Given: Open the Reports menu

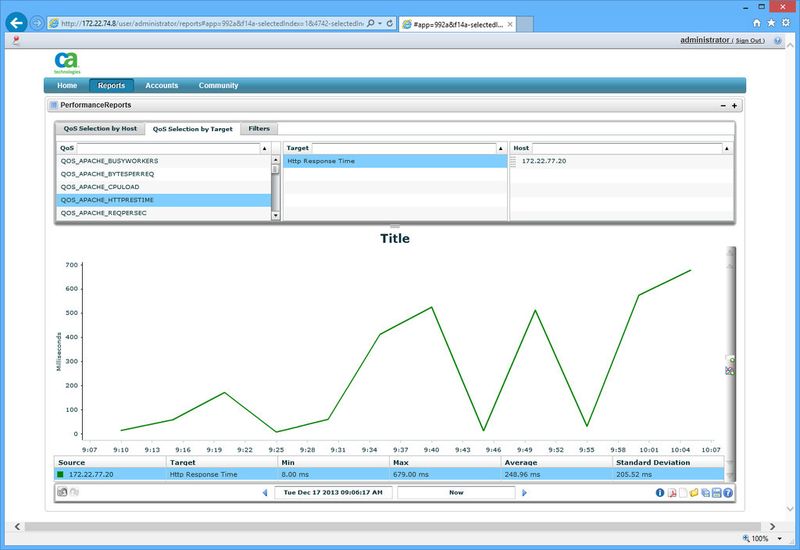Looking at the screenshot, I should coord(111,86).
